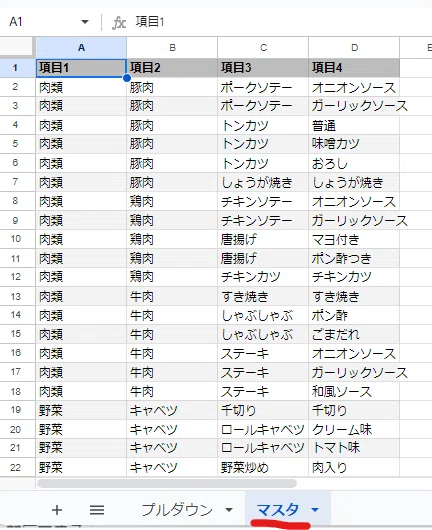Expand the Name box dropdown arrow
The height and width of the screenshot is (530, 432).
[85, 22]
